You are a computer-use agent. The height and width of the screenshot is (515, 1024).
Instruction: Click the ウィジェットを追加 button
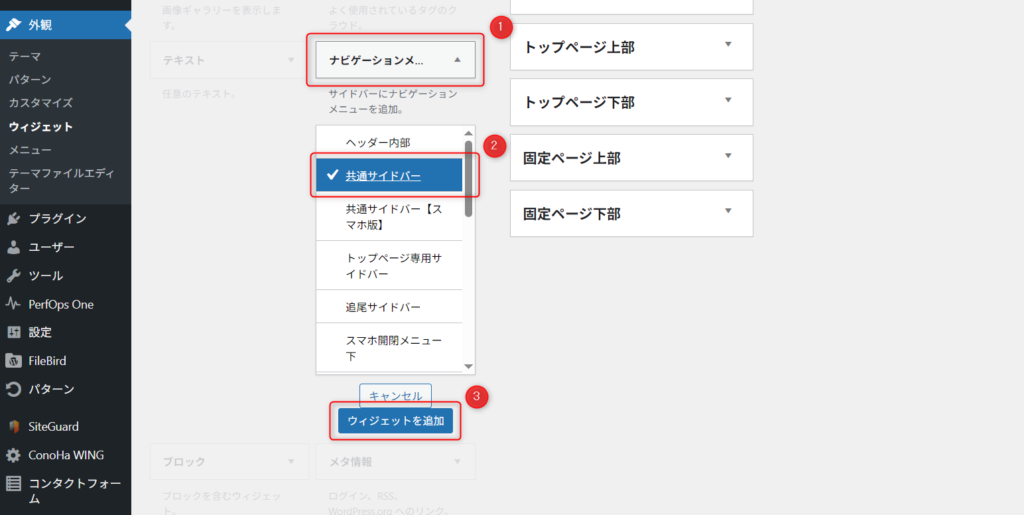coord(395,421)
